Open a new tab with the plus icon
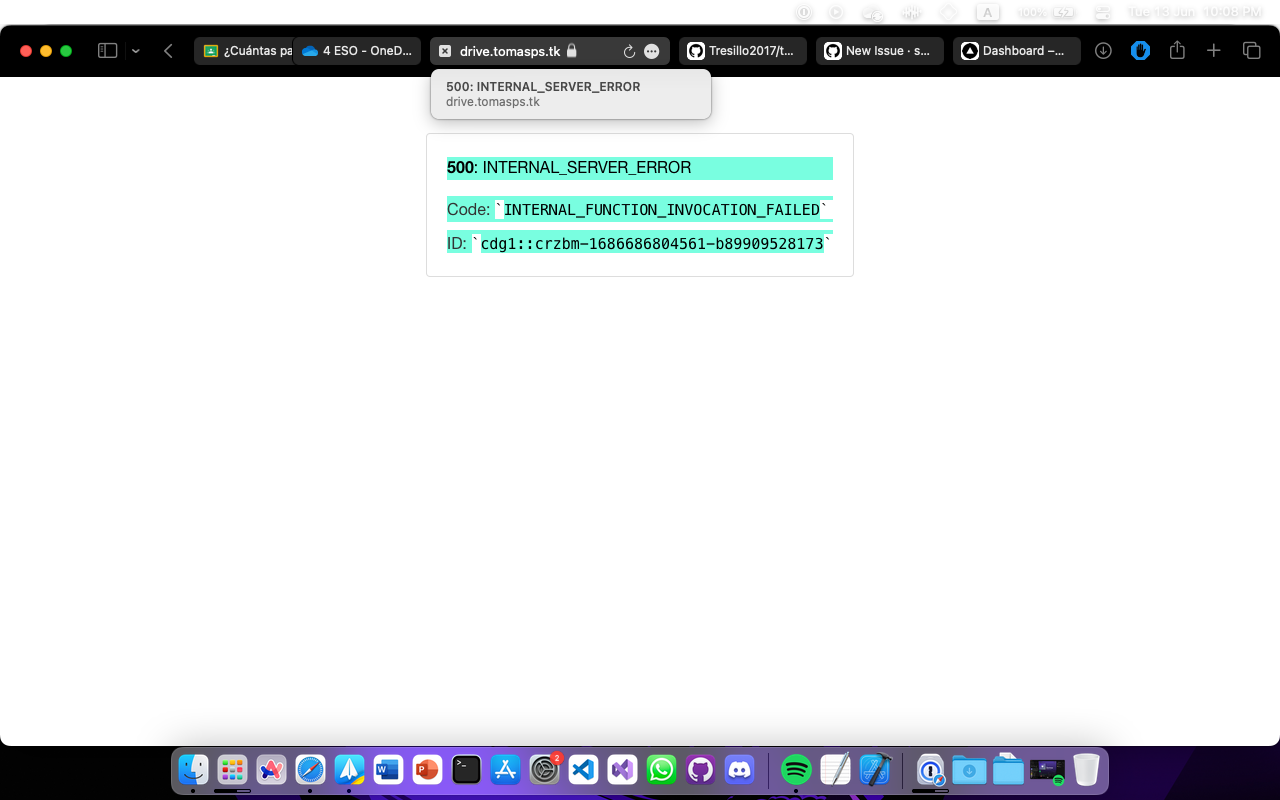The width and height of the screenshot is (1280, 800). pyautogui.click(x=1213, y=50)
